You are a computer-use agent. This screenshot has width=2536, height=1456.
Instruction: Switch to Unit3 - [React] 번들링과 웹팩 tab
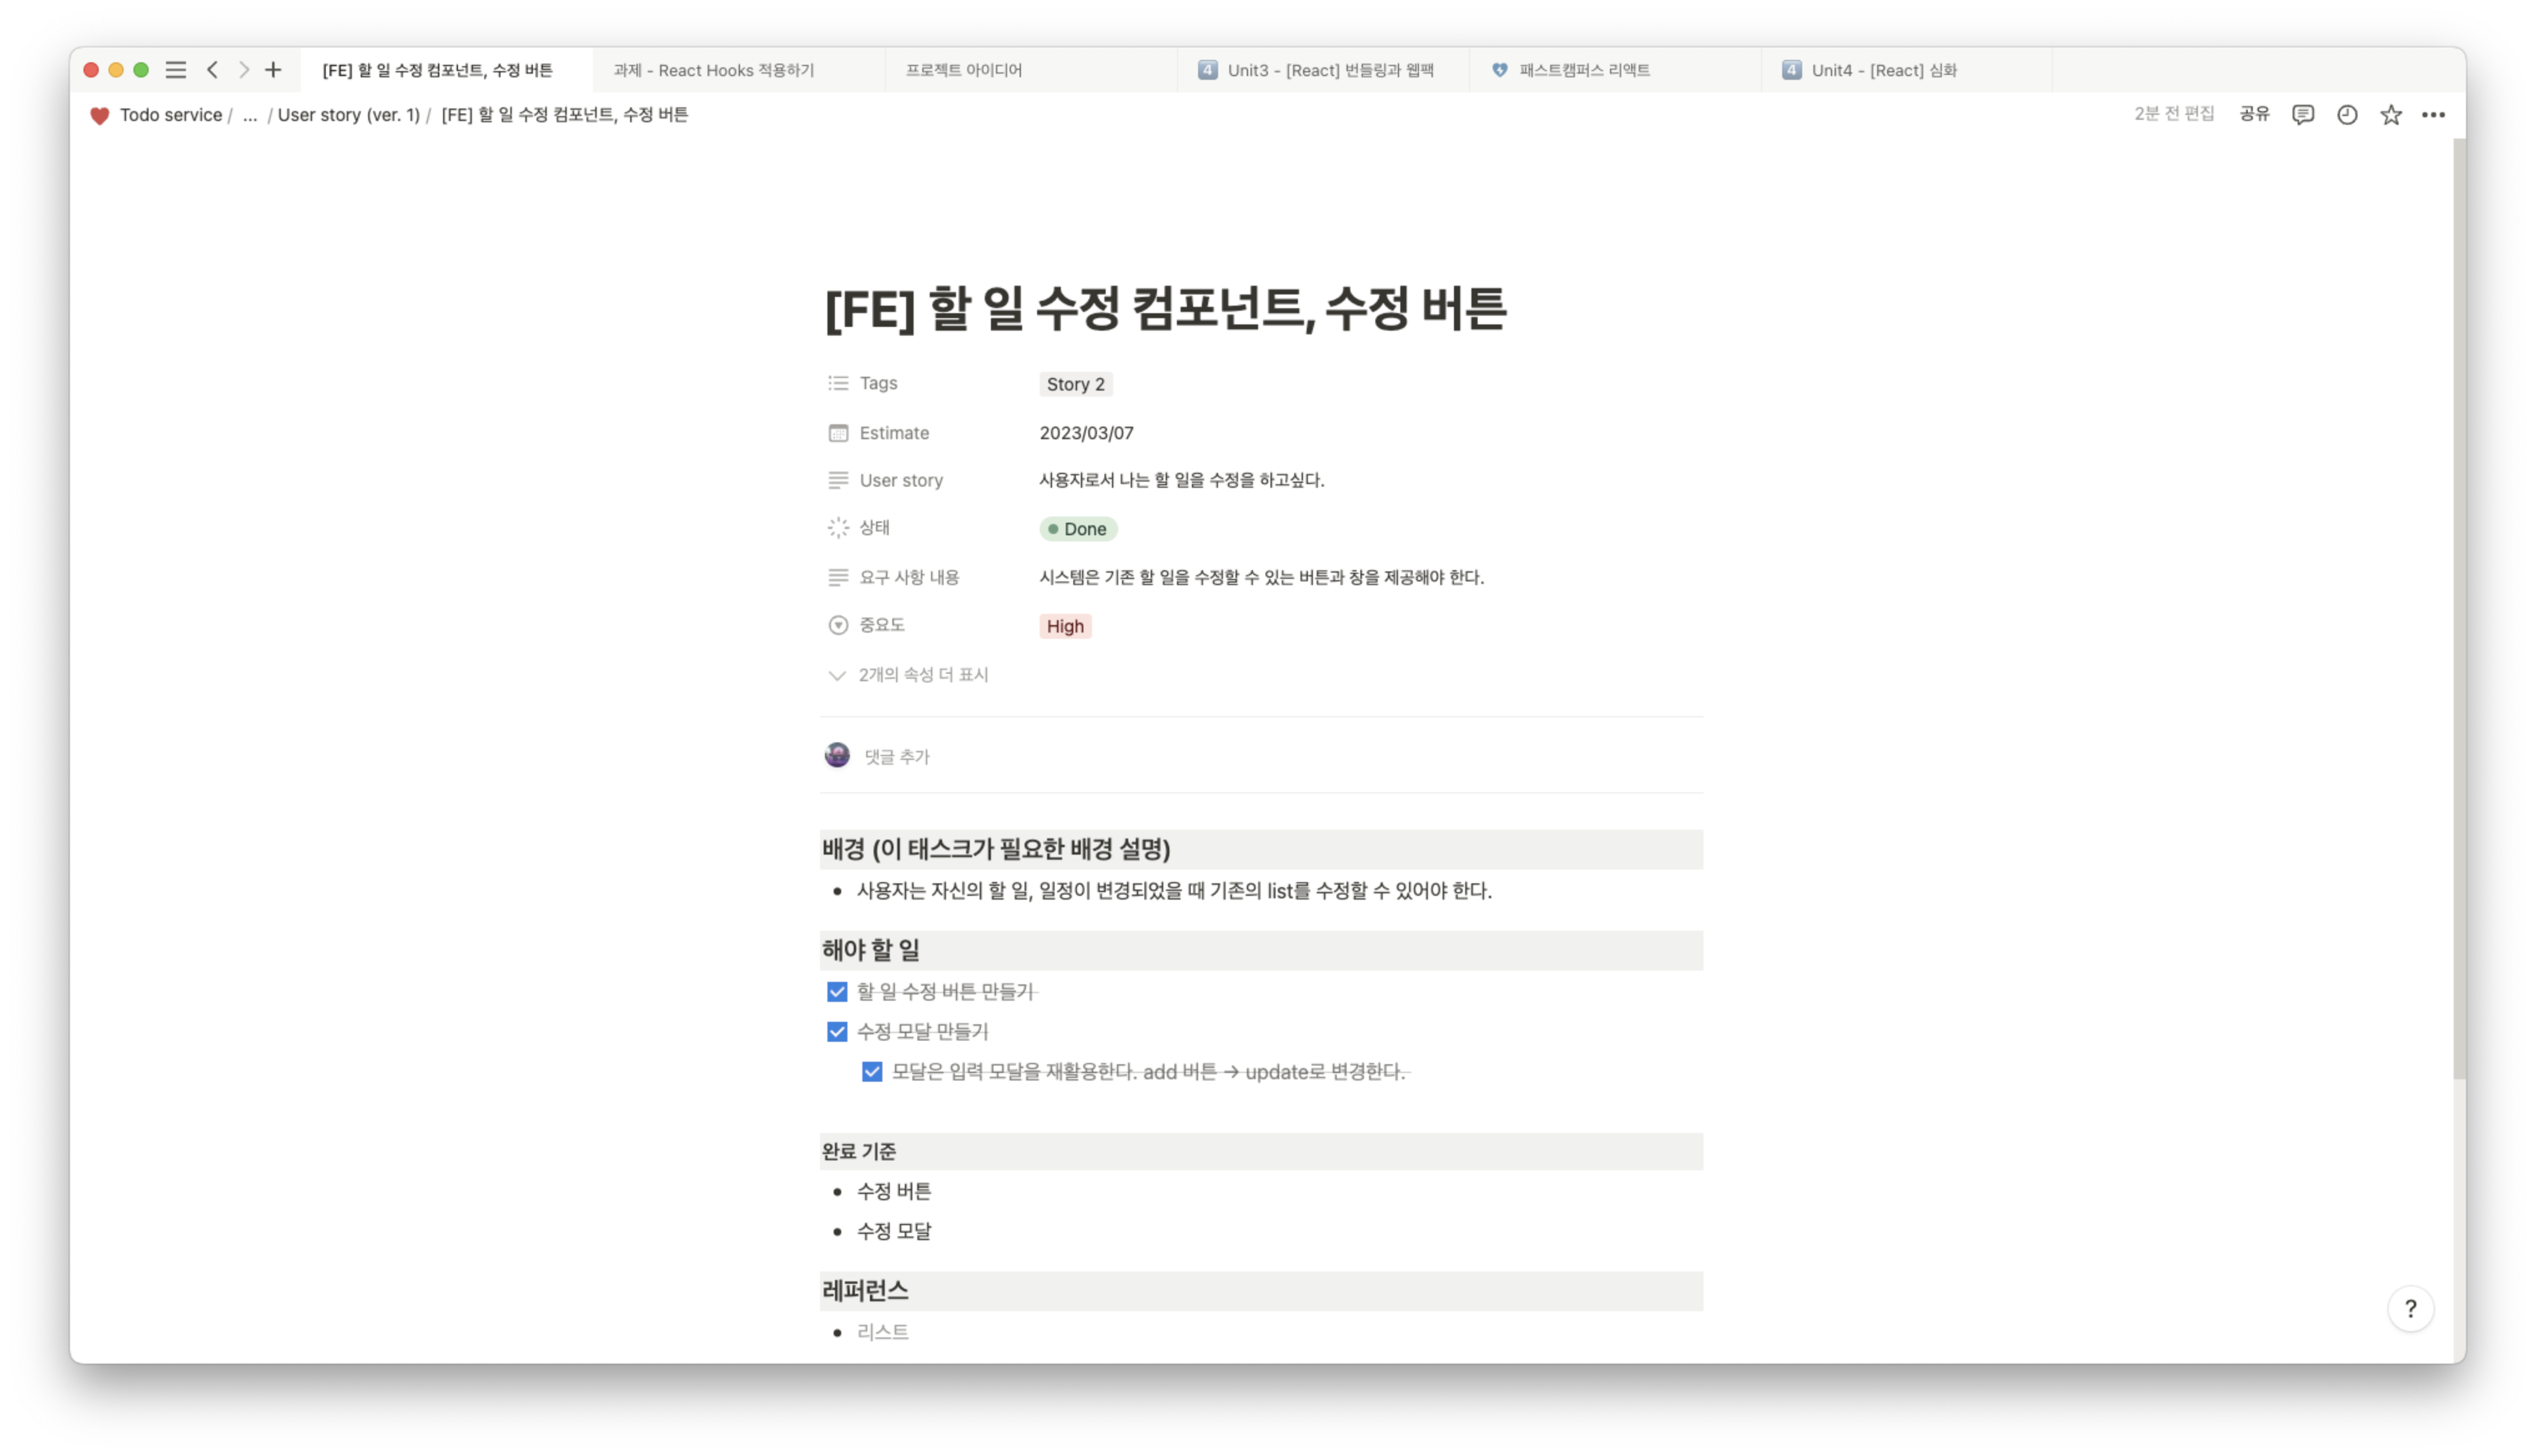[x=1322, y=70]
